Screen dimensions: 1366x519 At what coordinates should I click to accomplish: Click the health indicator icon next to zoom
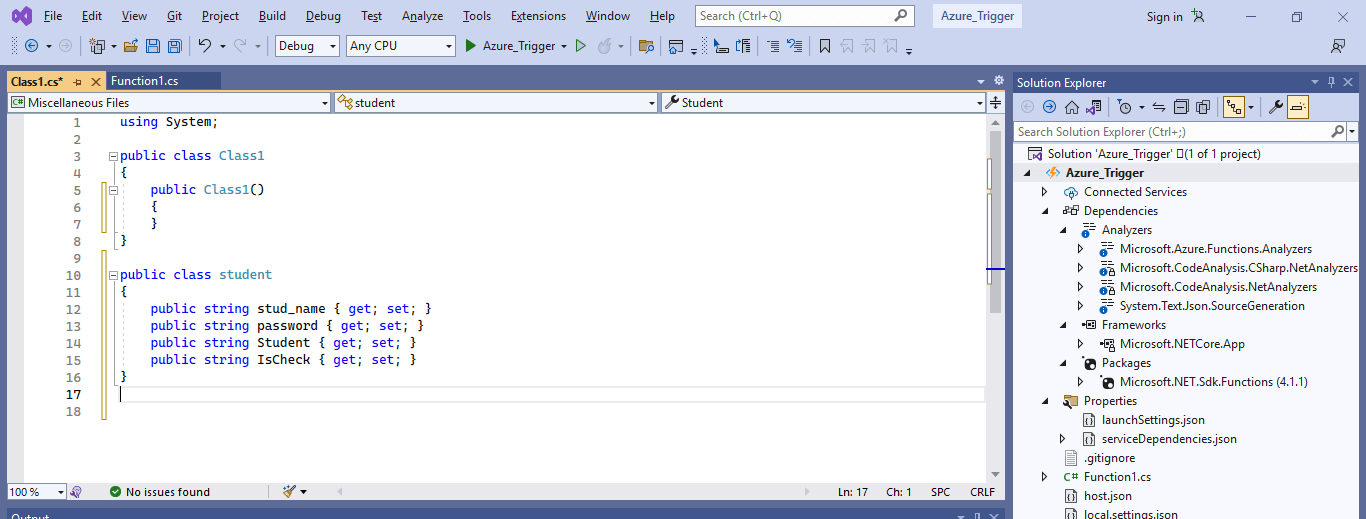point(76,492)
